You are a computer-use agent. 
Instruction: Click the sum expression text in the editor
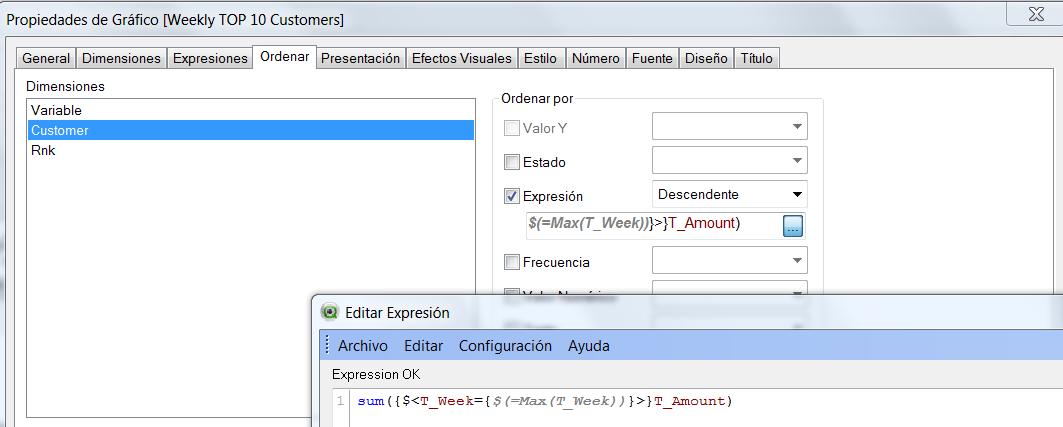pos(546,401)
